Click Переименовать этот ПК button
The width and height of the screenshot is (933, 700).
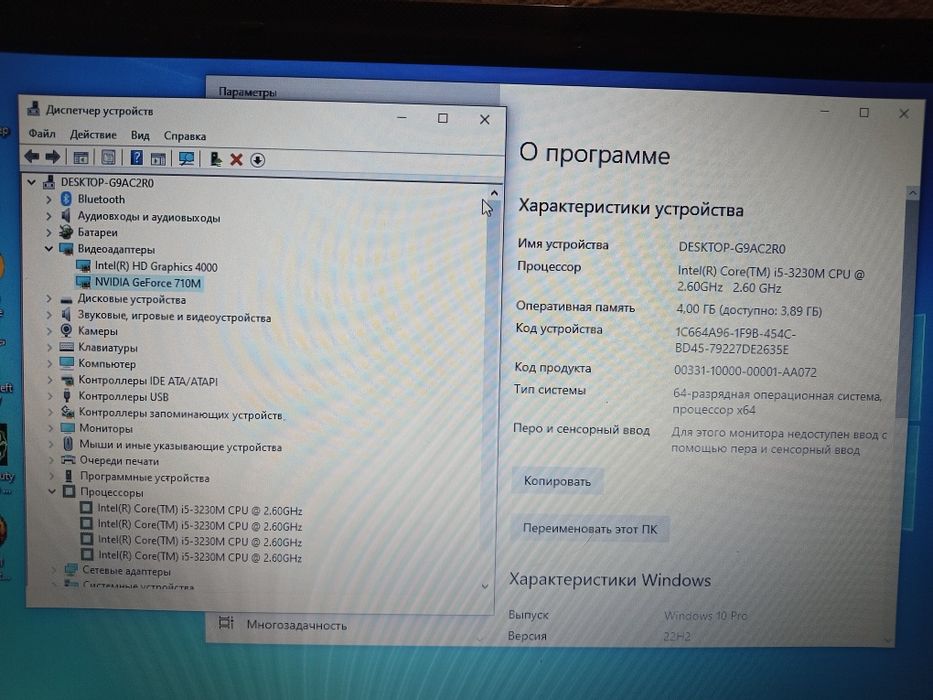pos(590,529)
